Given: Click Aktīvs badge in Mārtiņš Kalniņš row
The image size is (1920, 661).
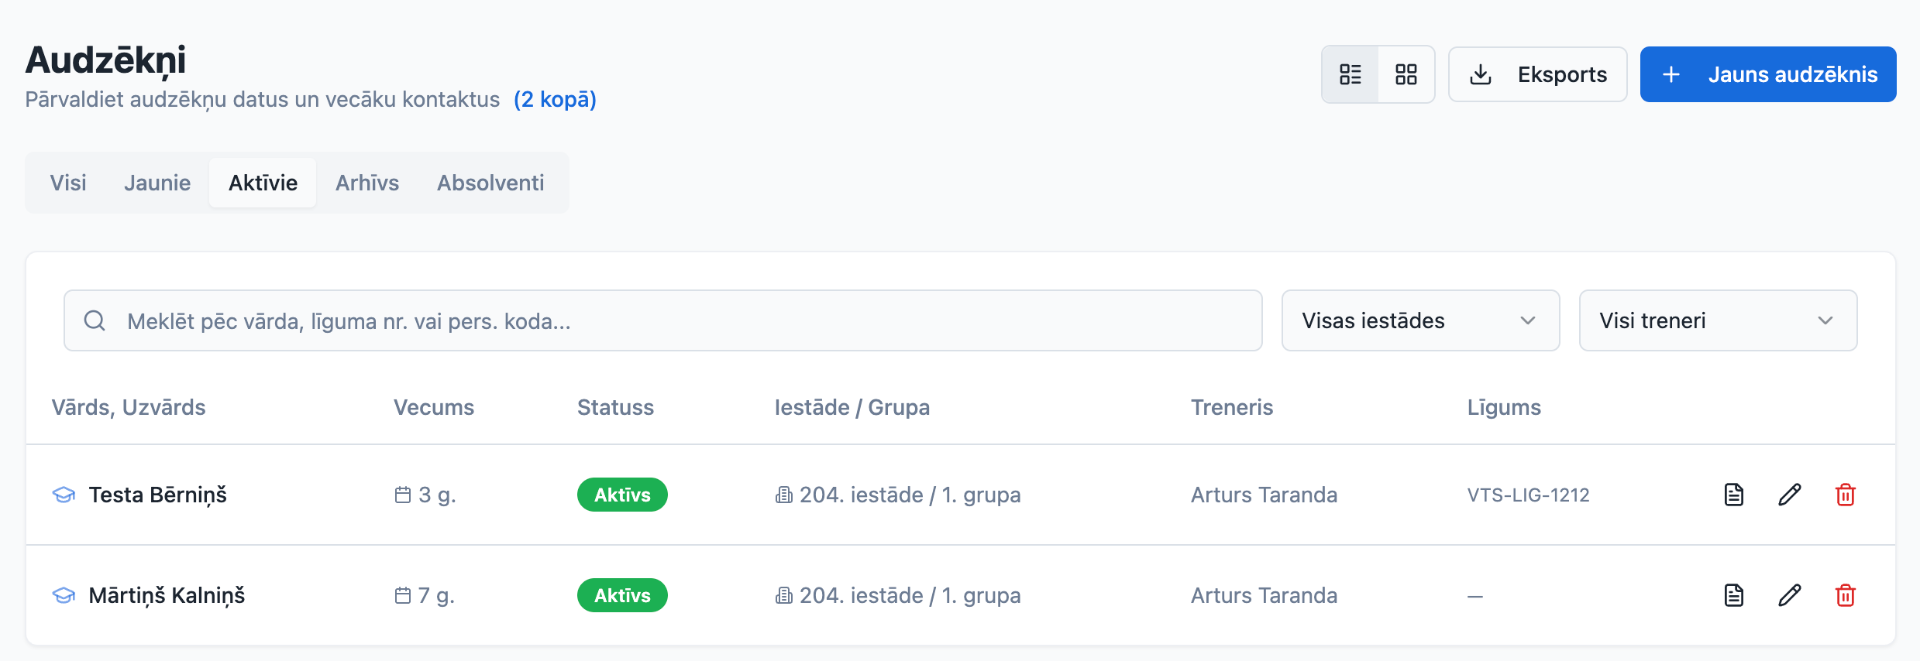Looking at the screenshot, I should click(x=622, y=596).
